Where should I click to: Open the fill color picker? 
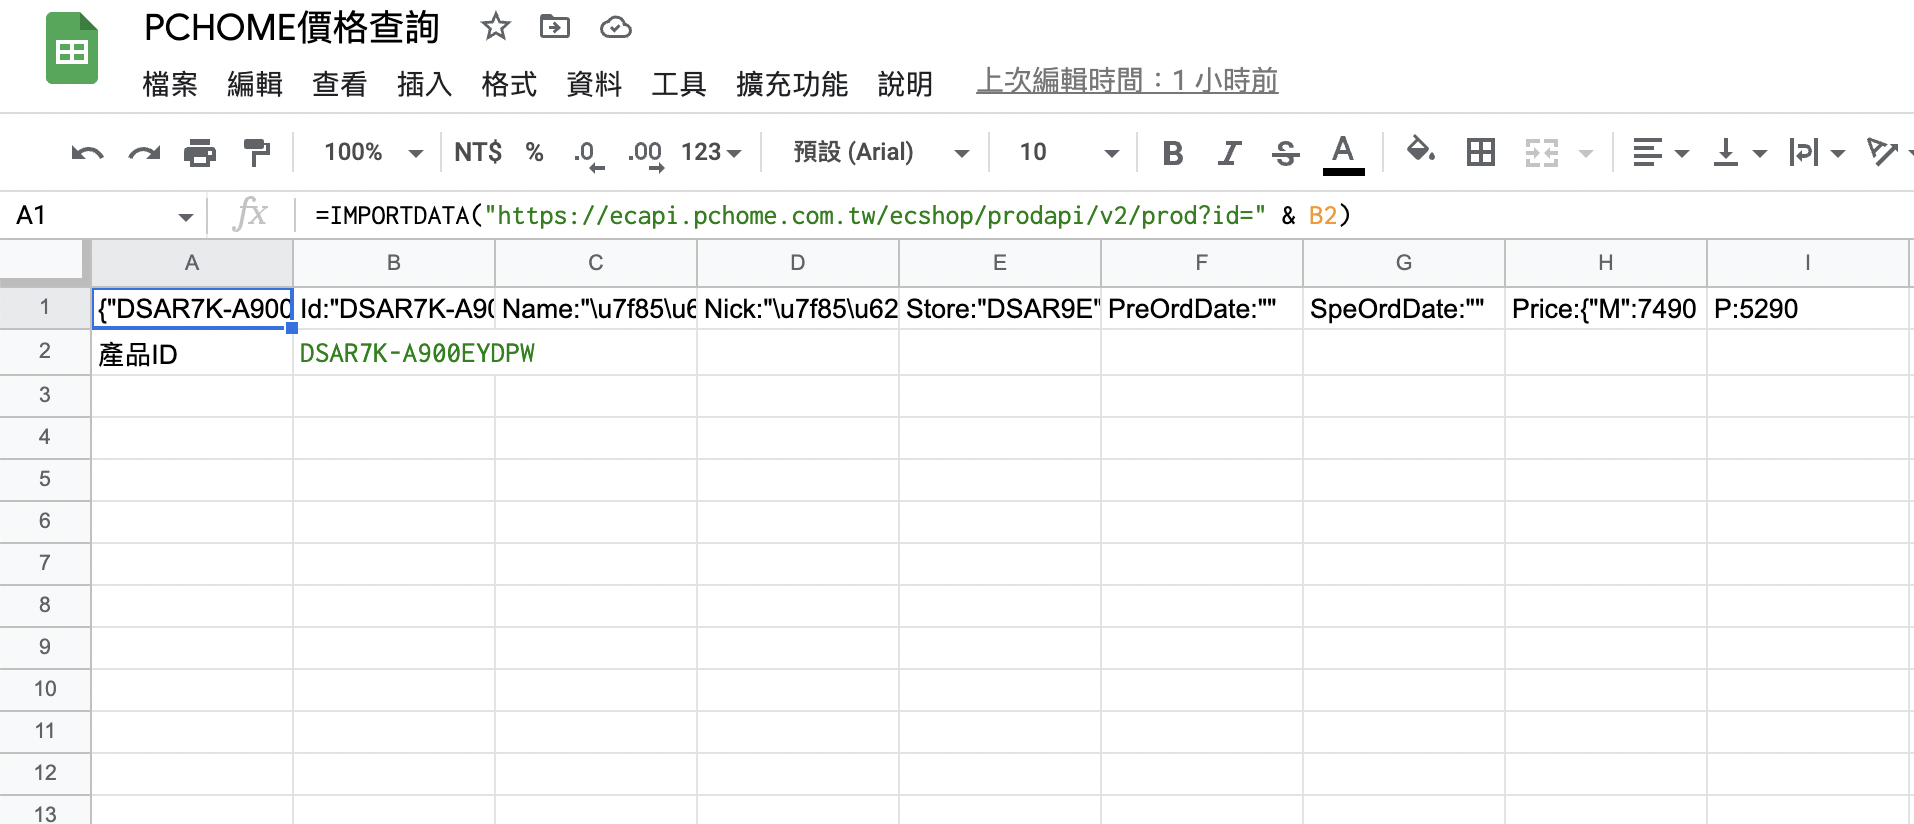[1421, 152]
